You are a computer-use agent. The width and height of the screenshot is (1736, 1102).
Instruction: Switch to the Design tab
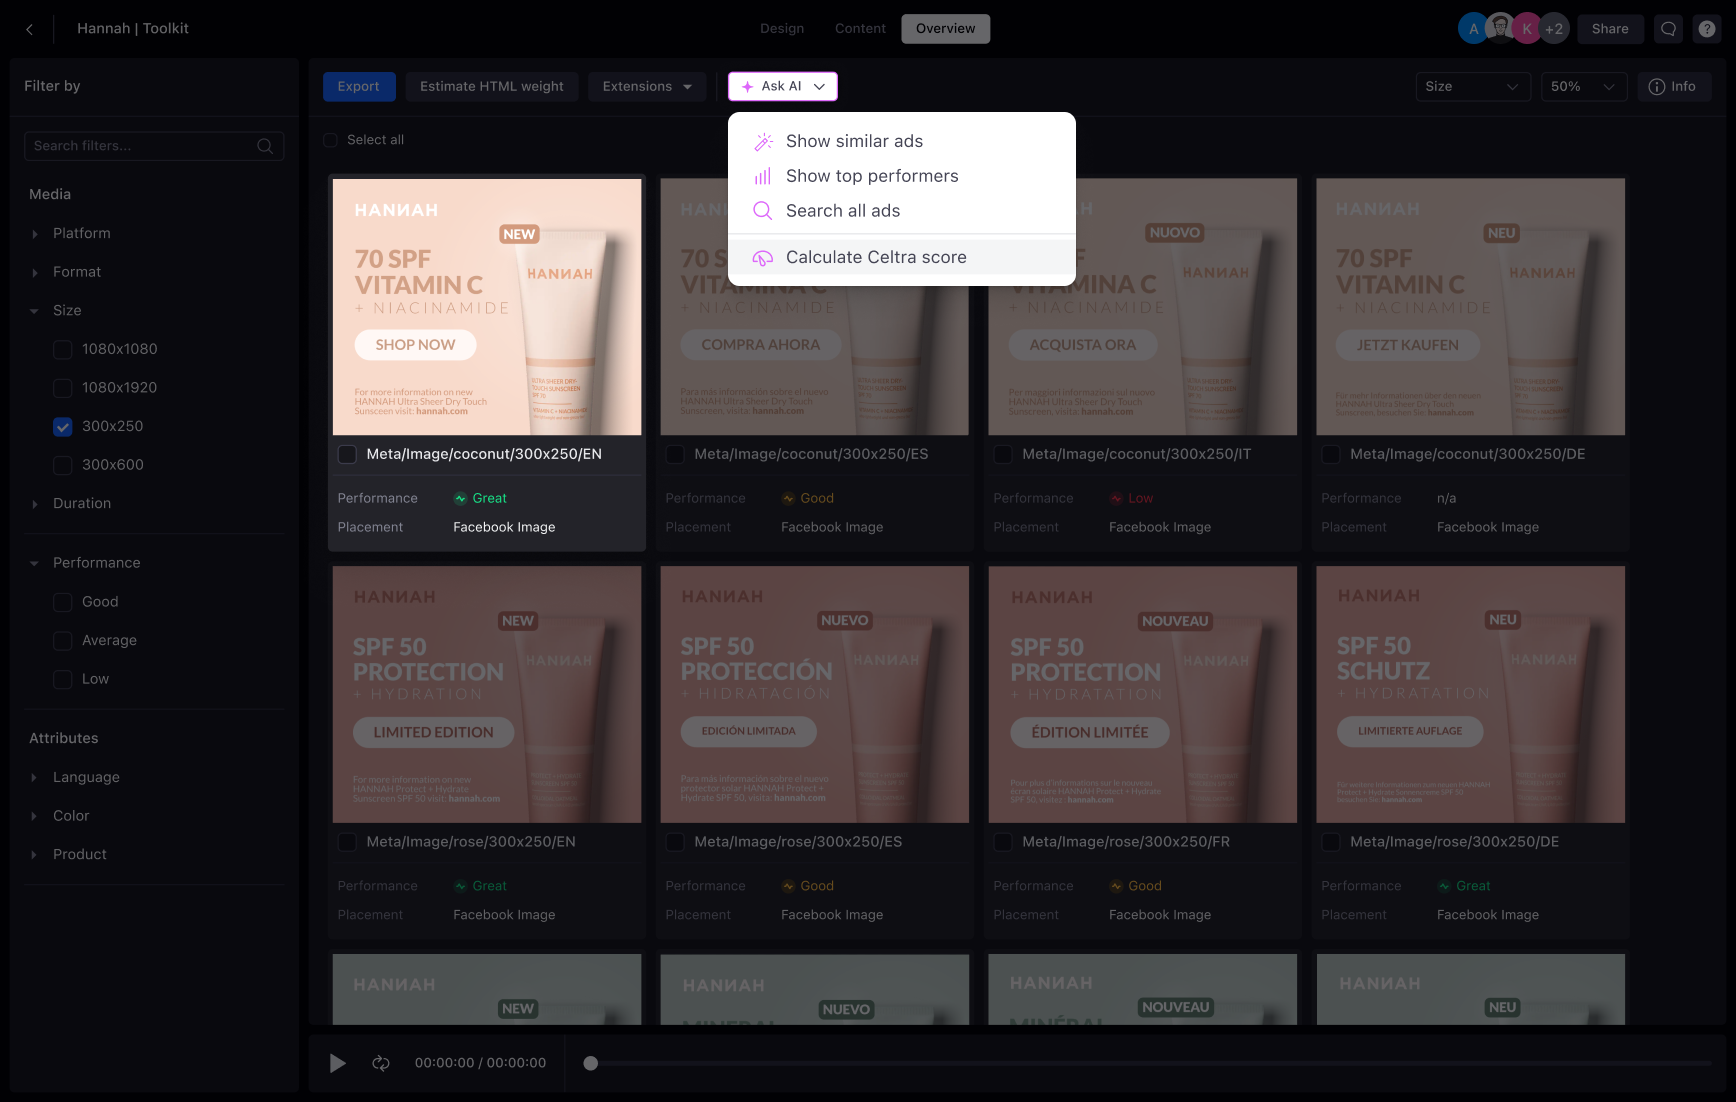782,29
